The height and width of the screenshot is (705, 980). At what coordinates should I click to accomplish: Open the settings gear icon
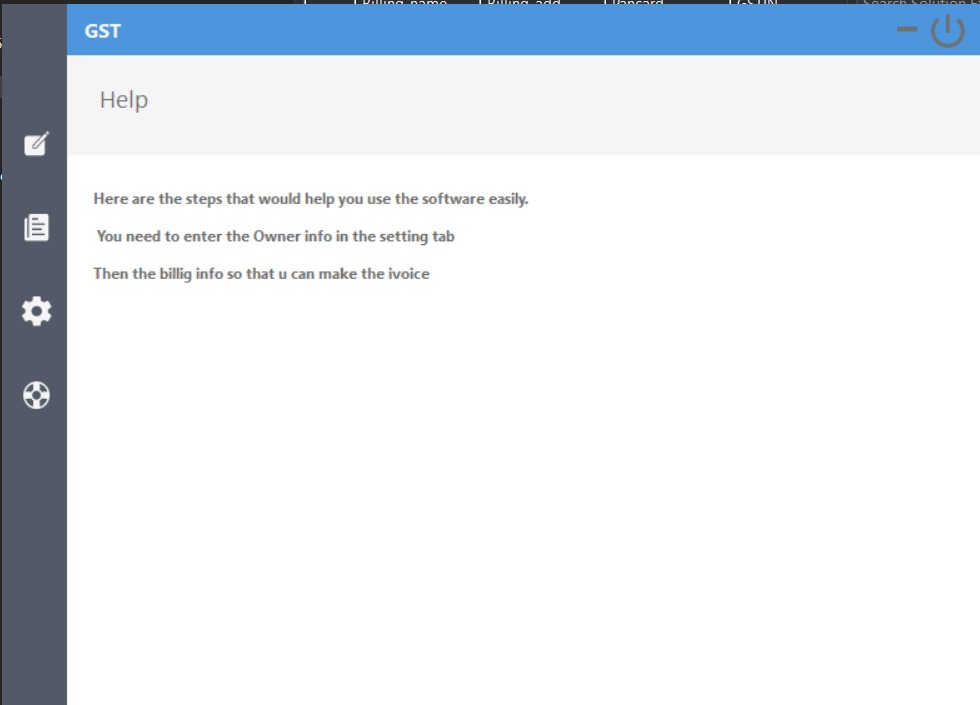point(36,311)
